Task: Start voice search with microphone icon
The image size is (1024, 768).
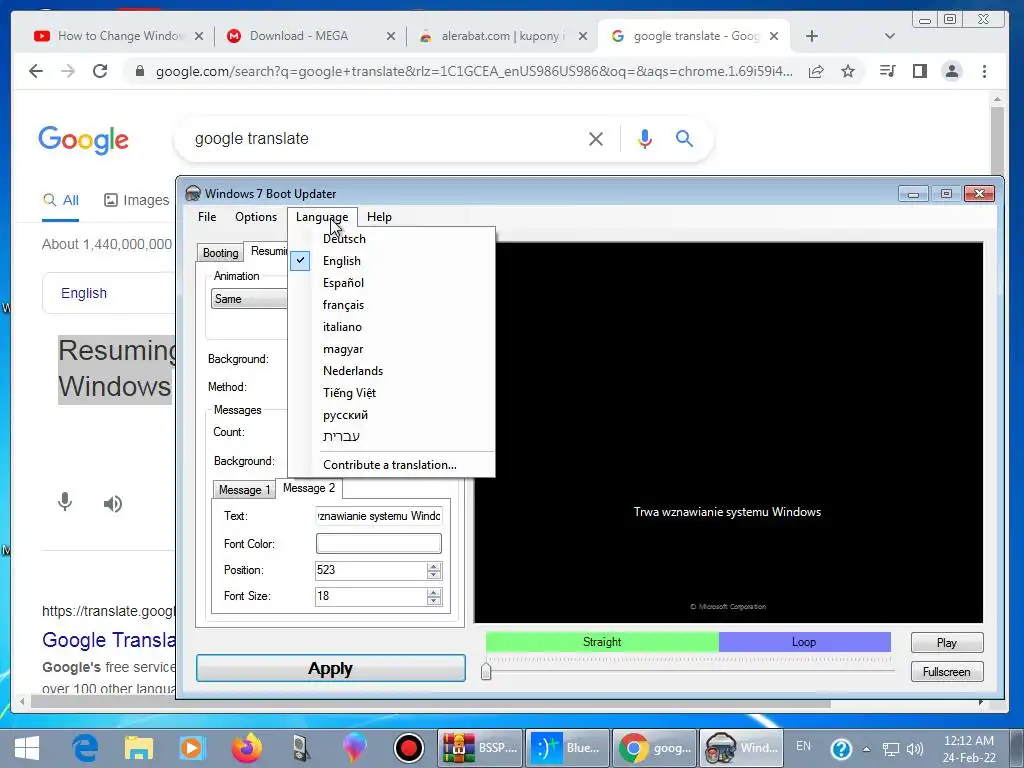Action: pyautogui.click(x=645, y=138)
